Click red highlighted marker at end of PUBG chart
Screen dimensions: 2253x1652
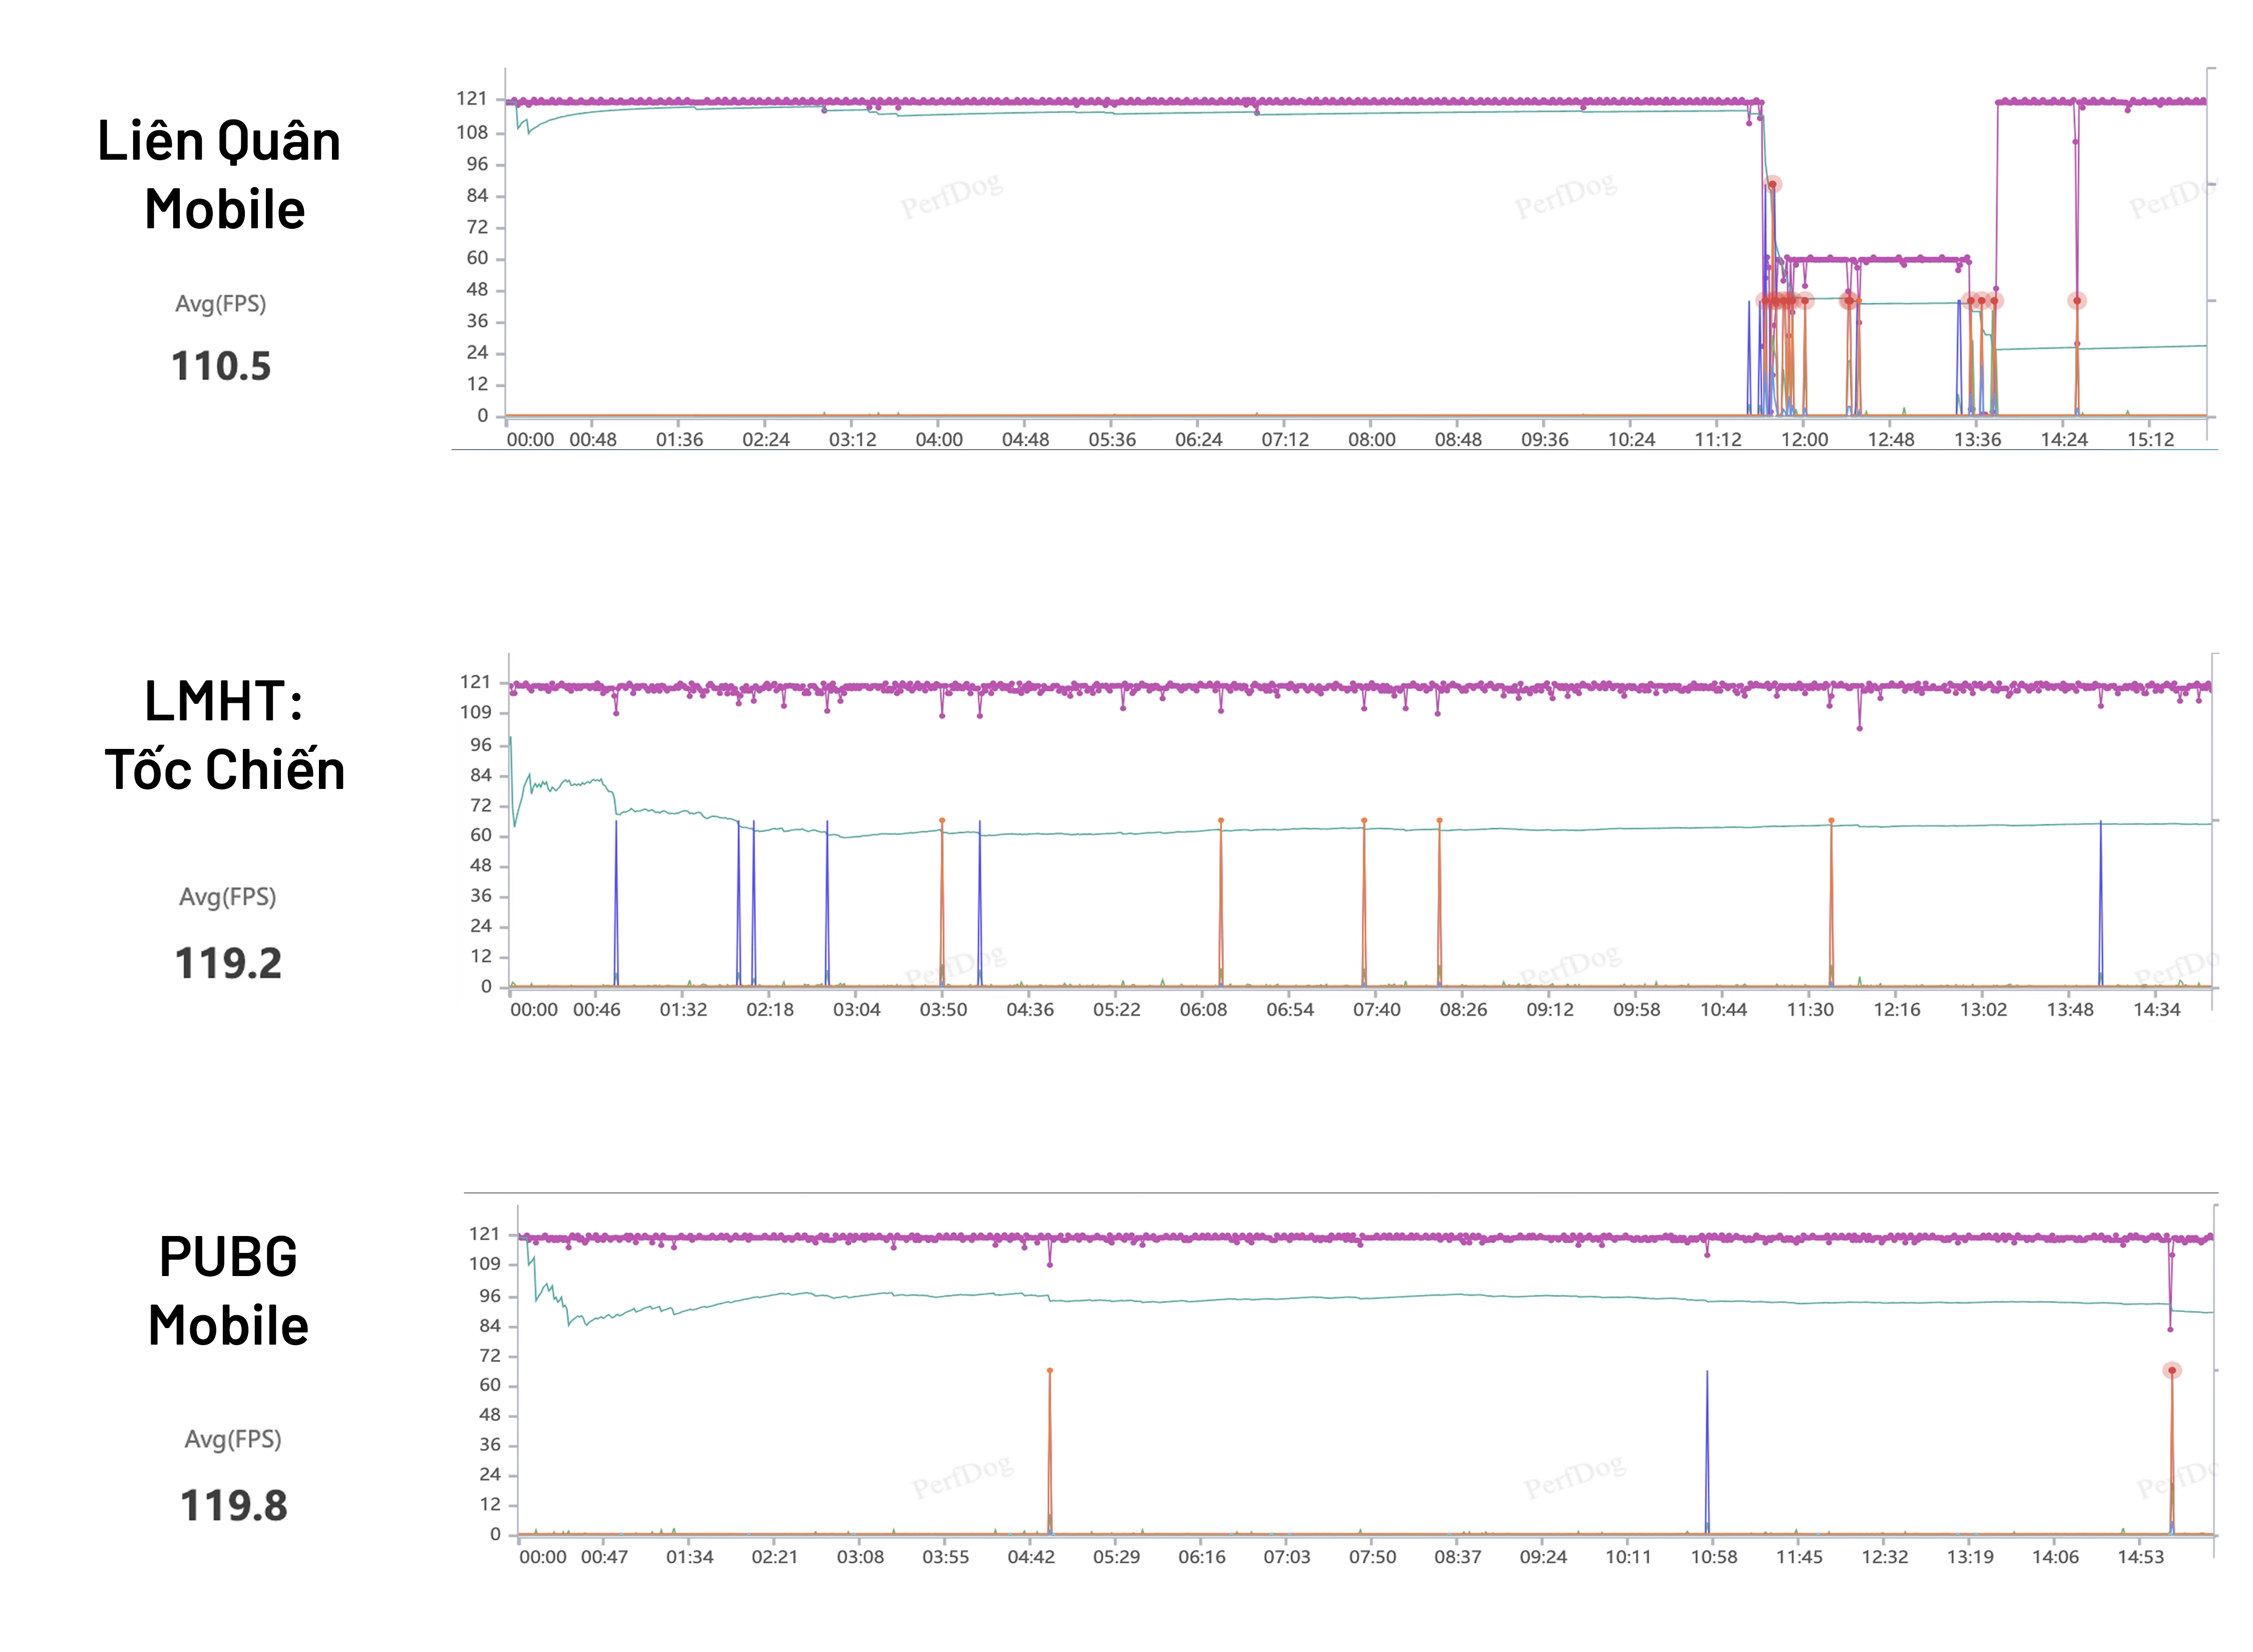2172,1371
